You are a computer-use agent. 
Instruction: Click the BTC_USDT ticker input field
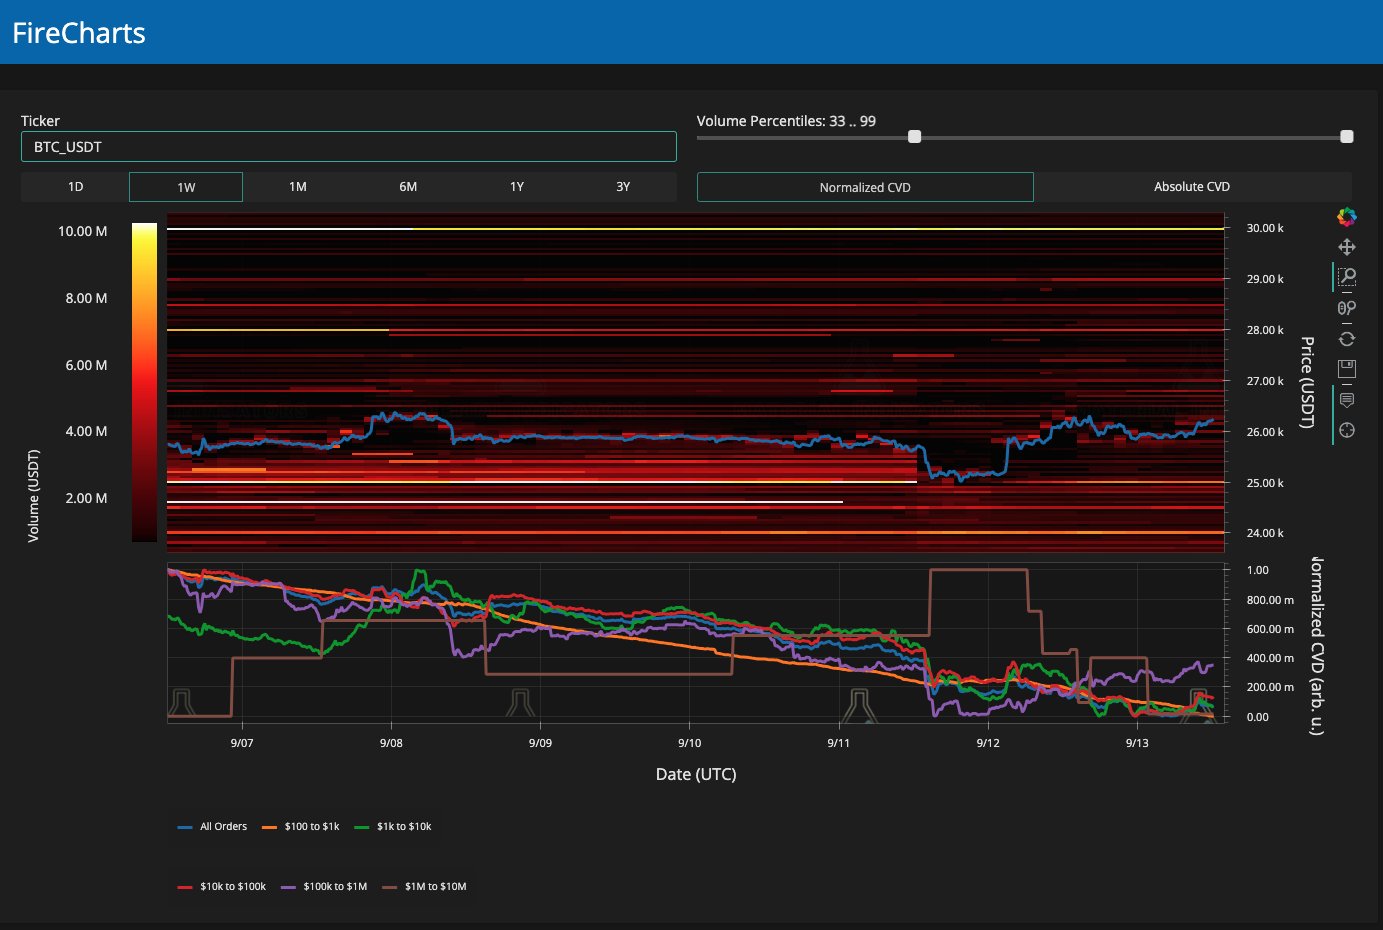click(348, 147)
